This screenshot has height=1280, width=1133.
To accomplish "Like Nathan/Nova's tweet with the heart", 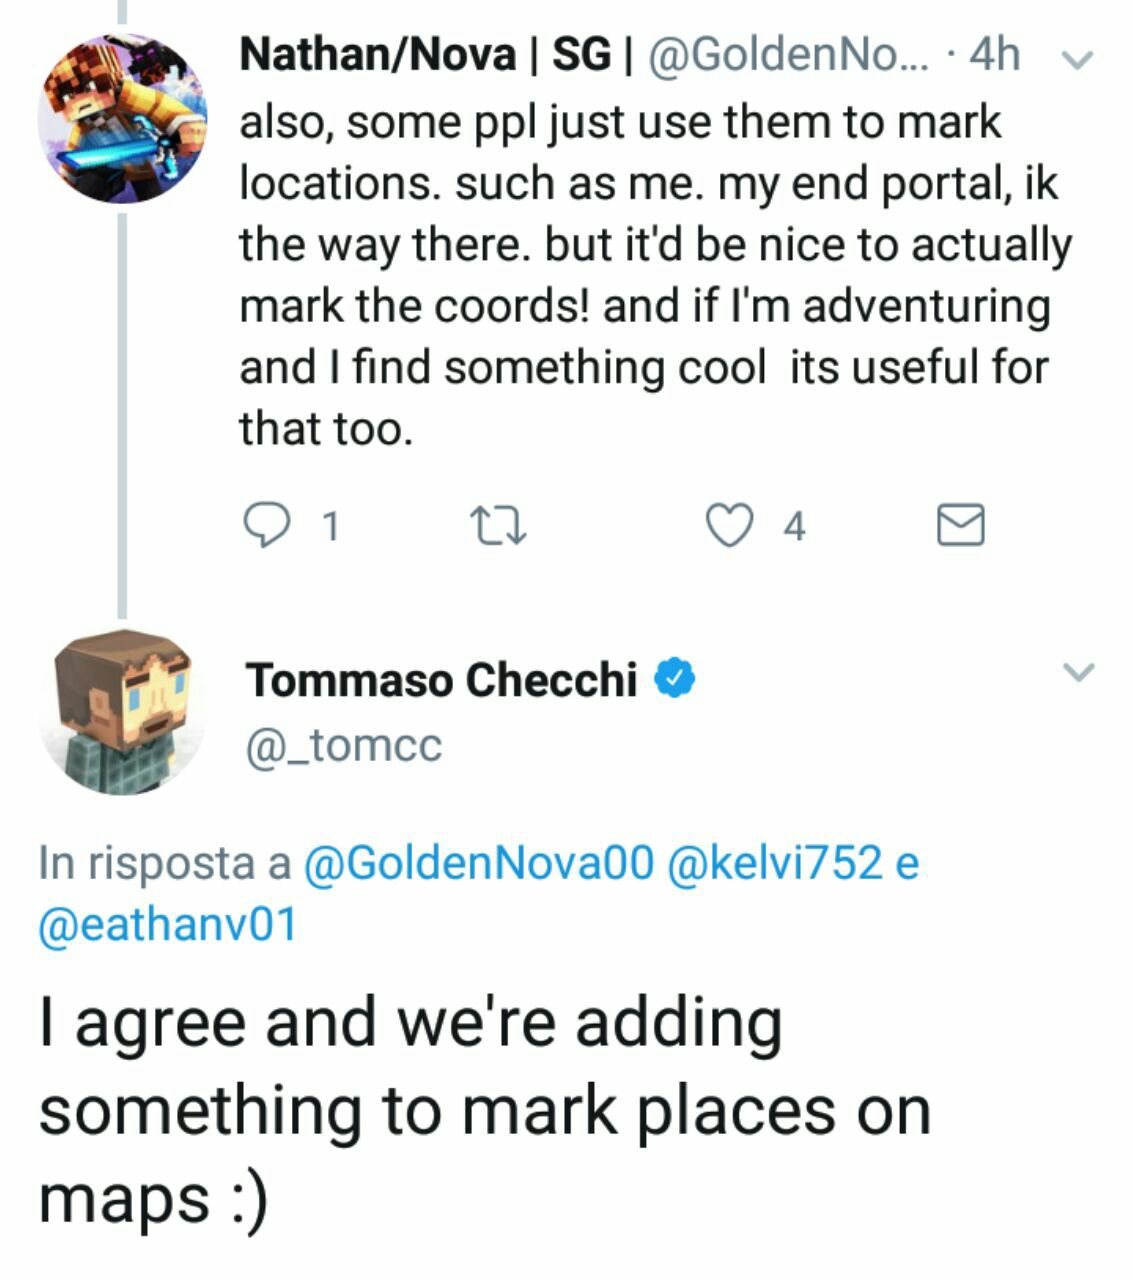I will (729, 525).
